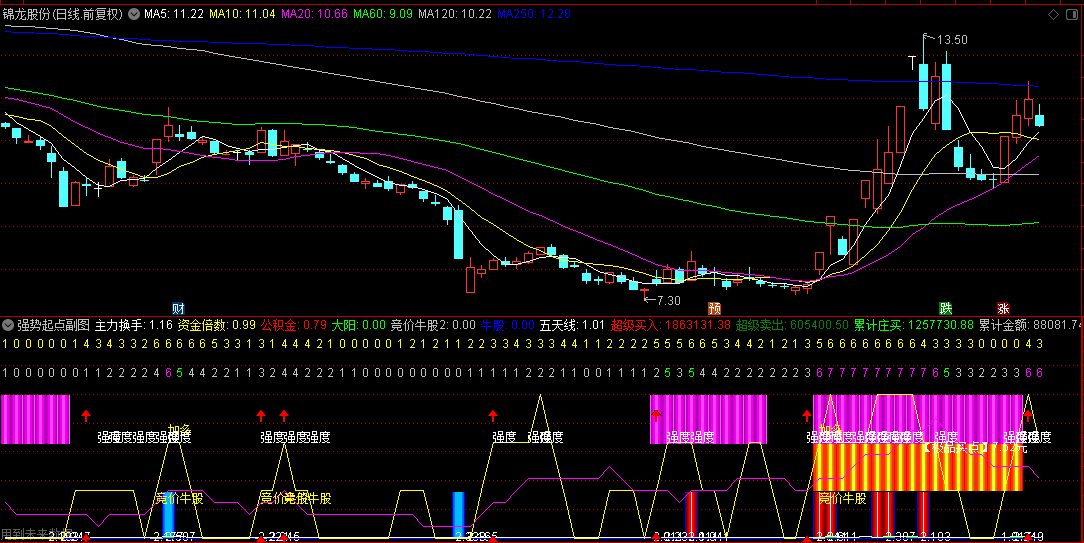Click the flag marker beside 13.50 high
1084x543 pixels.
(927, 37)
